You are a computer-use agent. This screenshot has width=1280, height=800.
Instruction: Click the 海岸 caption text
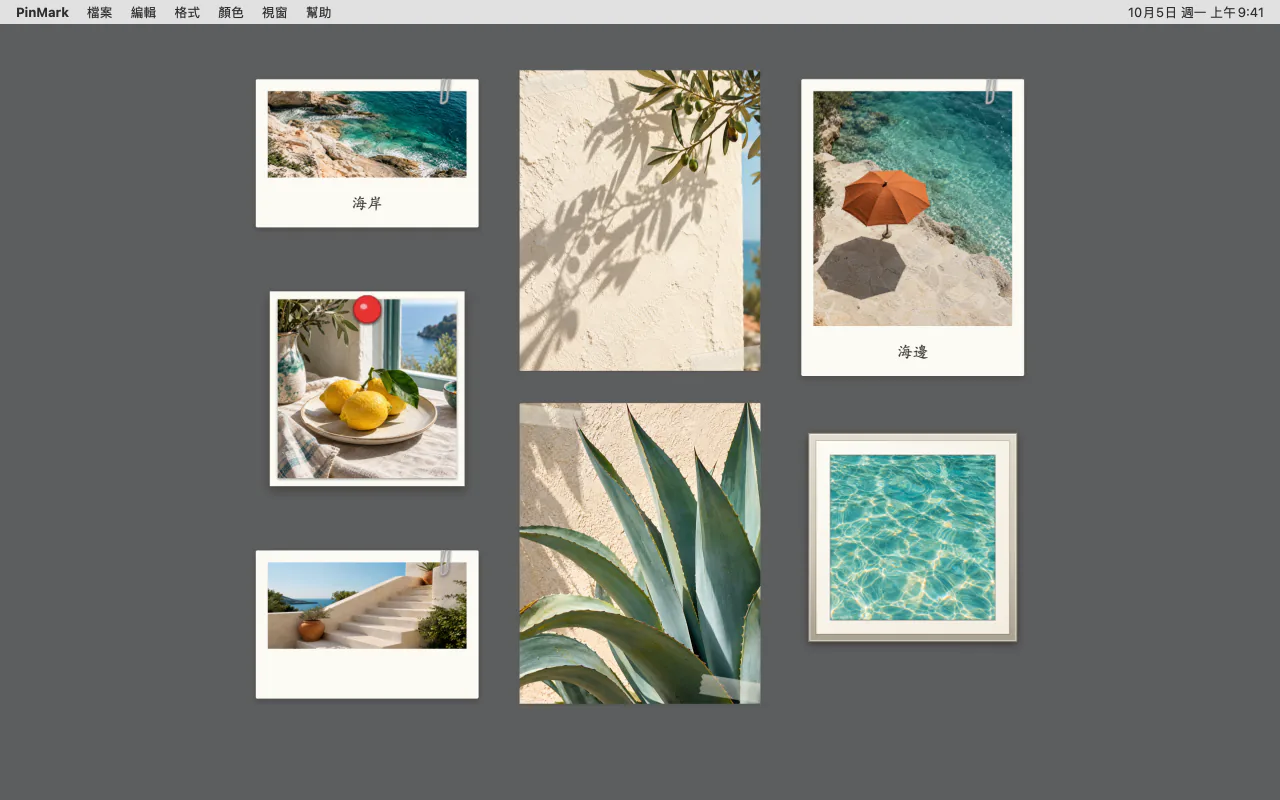pyautogui.click(x=367, y=203)
